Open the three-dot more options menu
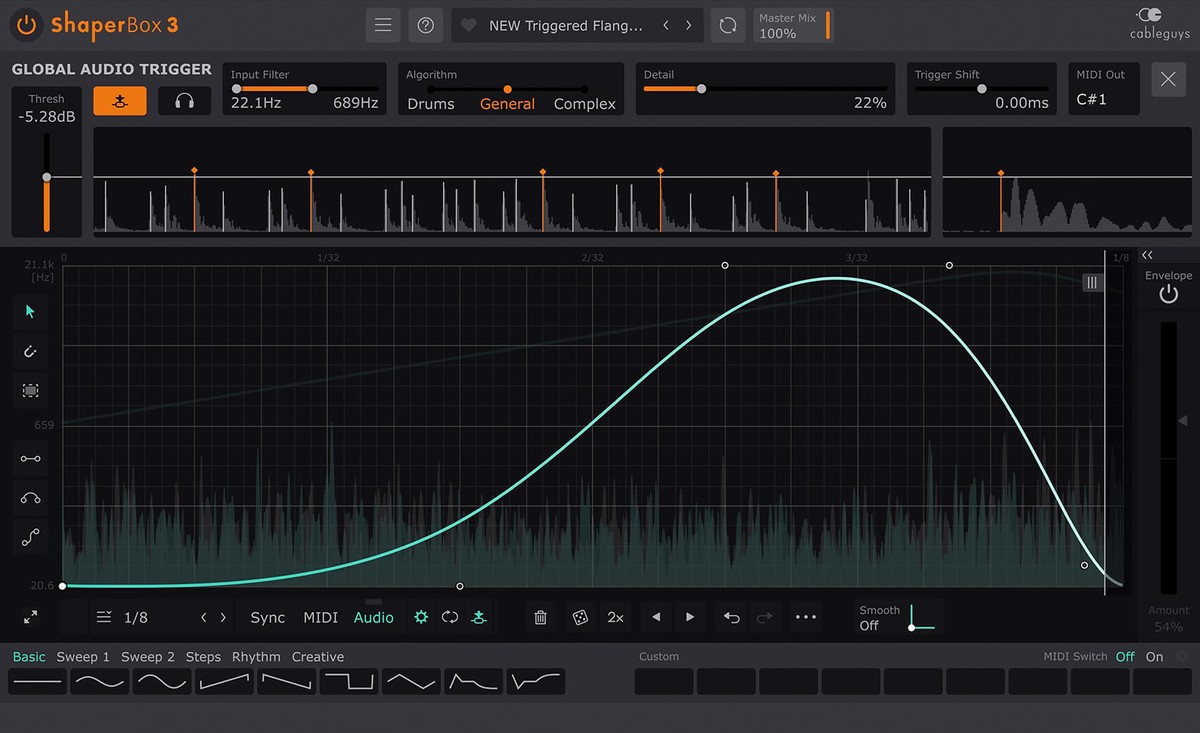This screenshot has width=1200, height=733. [806, 617]
